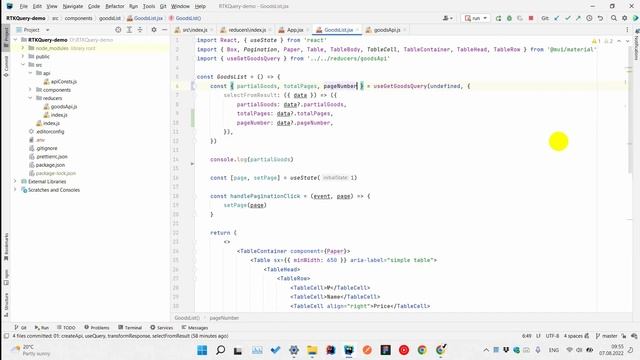Open the user account dropdown icon

pos(447,18)
